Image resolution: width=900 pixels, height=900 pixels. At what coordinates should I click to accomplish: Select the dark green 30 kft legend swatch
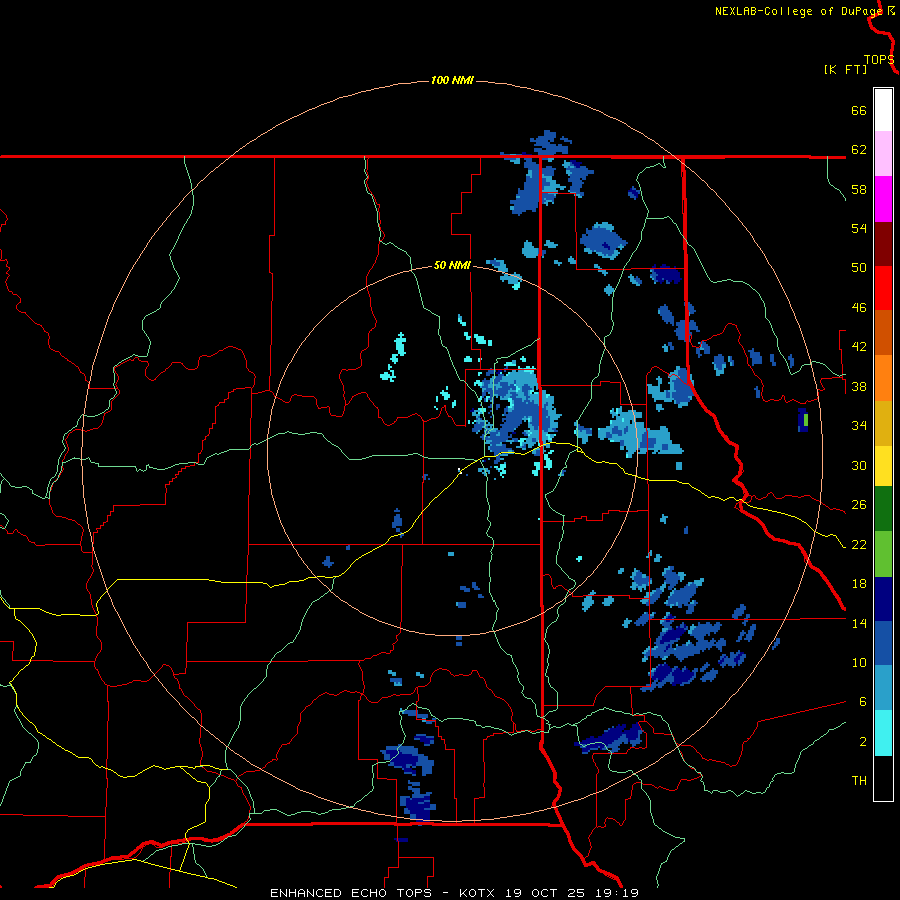tap(883, 509)
